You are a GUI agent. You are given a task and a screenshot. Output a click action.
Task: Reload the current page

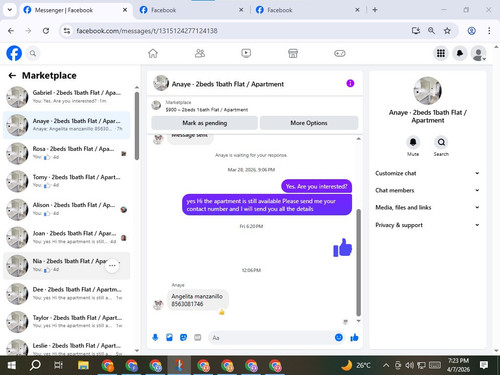46,31
